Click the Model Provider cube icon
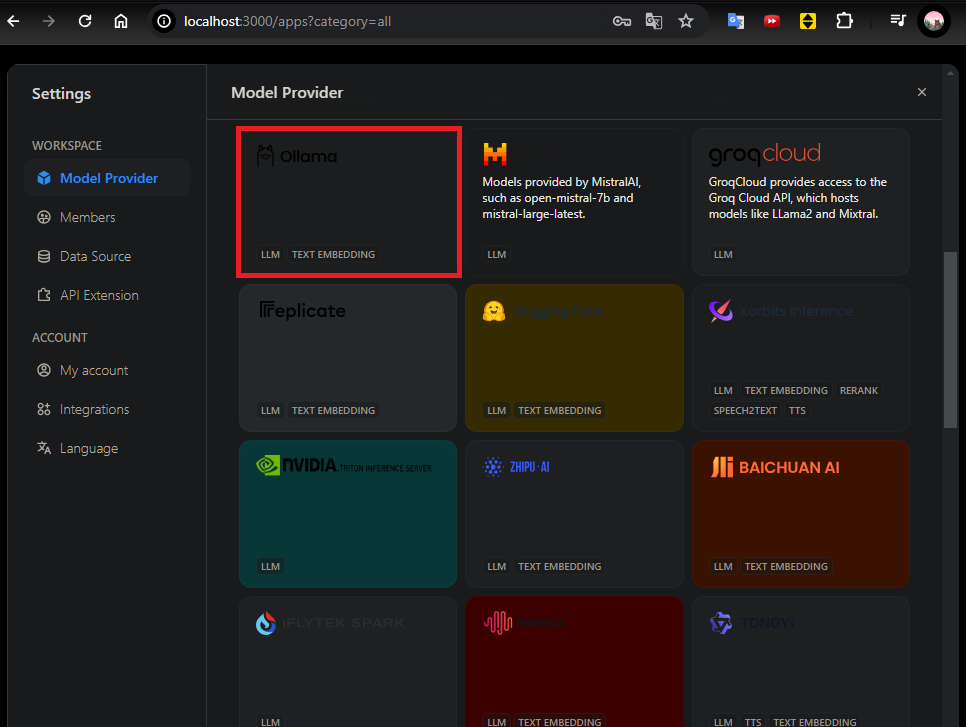This screenshot has width=966, height=727. click(x=44, y=178)
